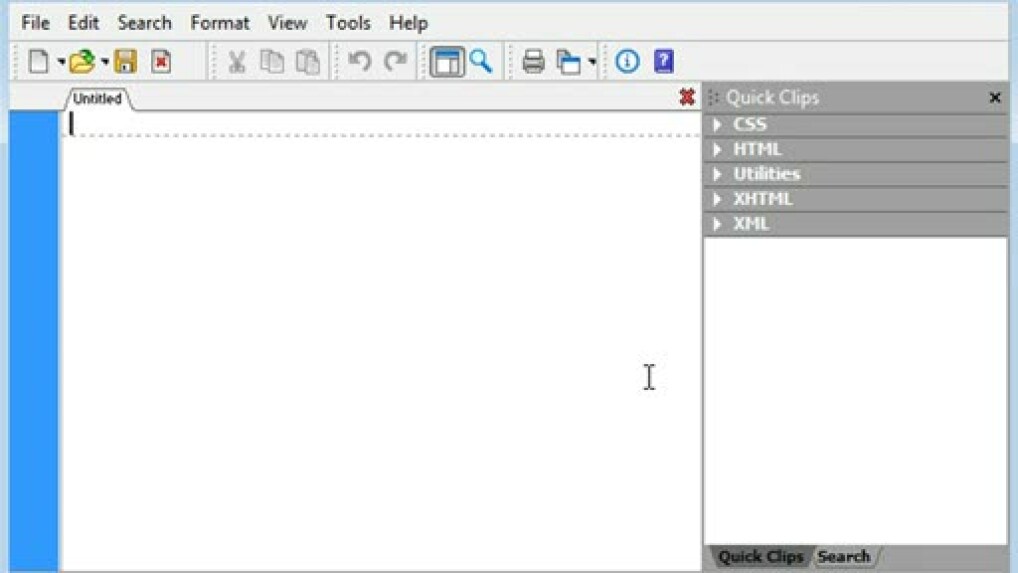Open the Tools menu
Viewport: 1018px width, 573px height.
click(x=348, y=22)
